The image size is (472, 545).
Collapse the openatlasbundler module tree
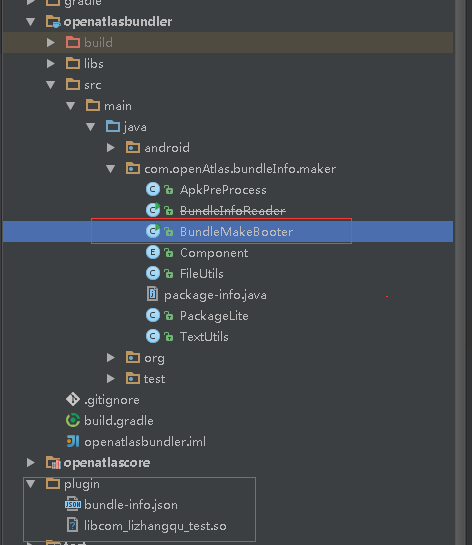pos(31,22)
